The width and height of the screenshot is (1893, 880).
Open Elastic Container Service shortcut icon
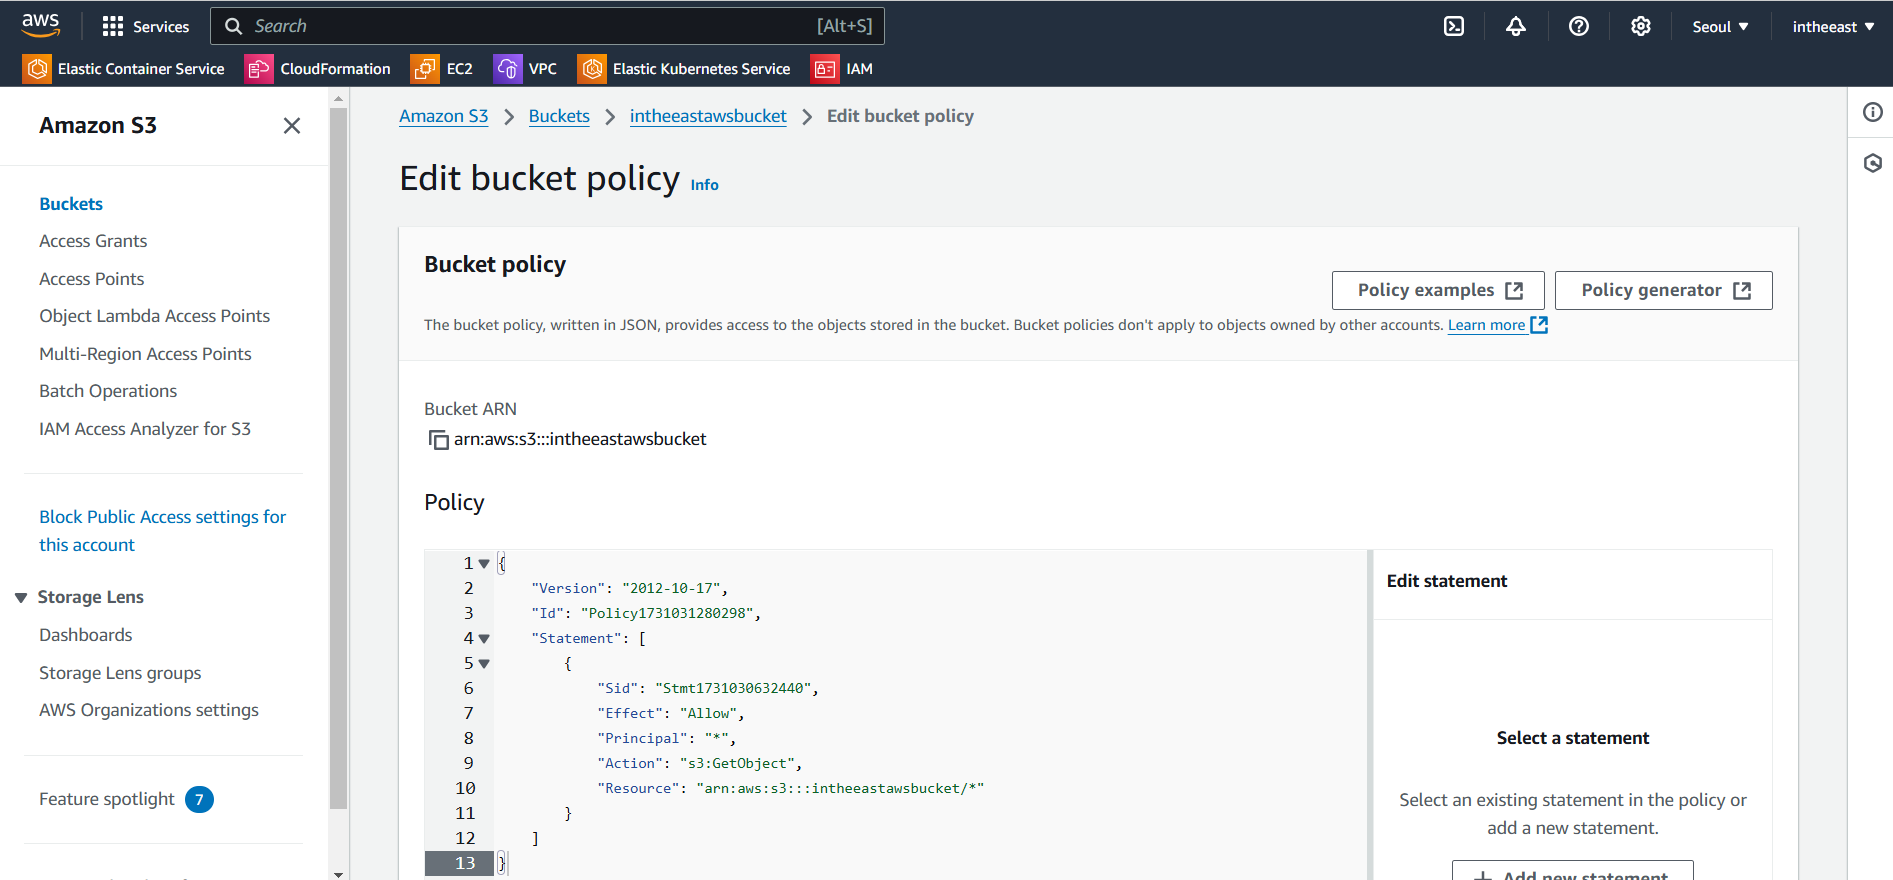37,69
